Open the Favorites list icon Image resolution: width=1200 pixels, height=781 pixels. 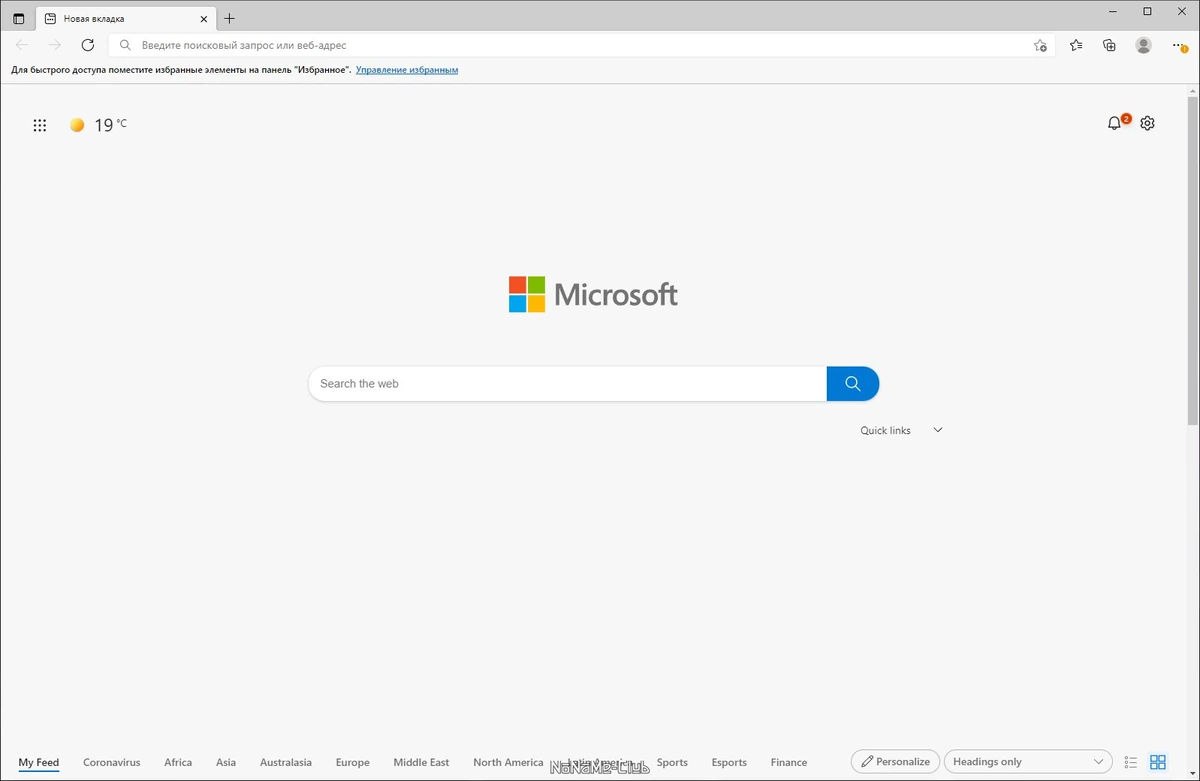click(1076, 45)
